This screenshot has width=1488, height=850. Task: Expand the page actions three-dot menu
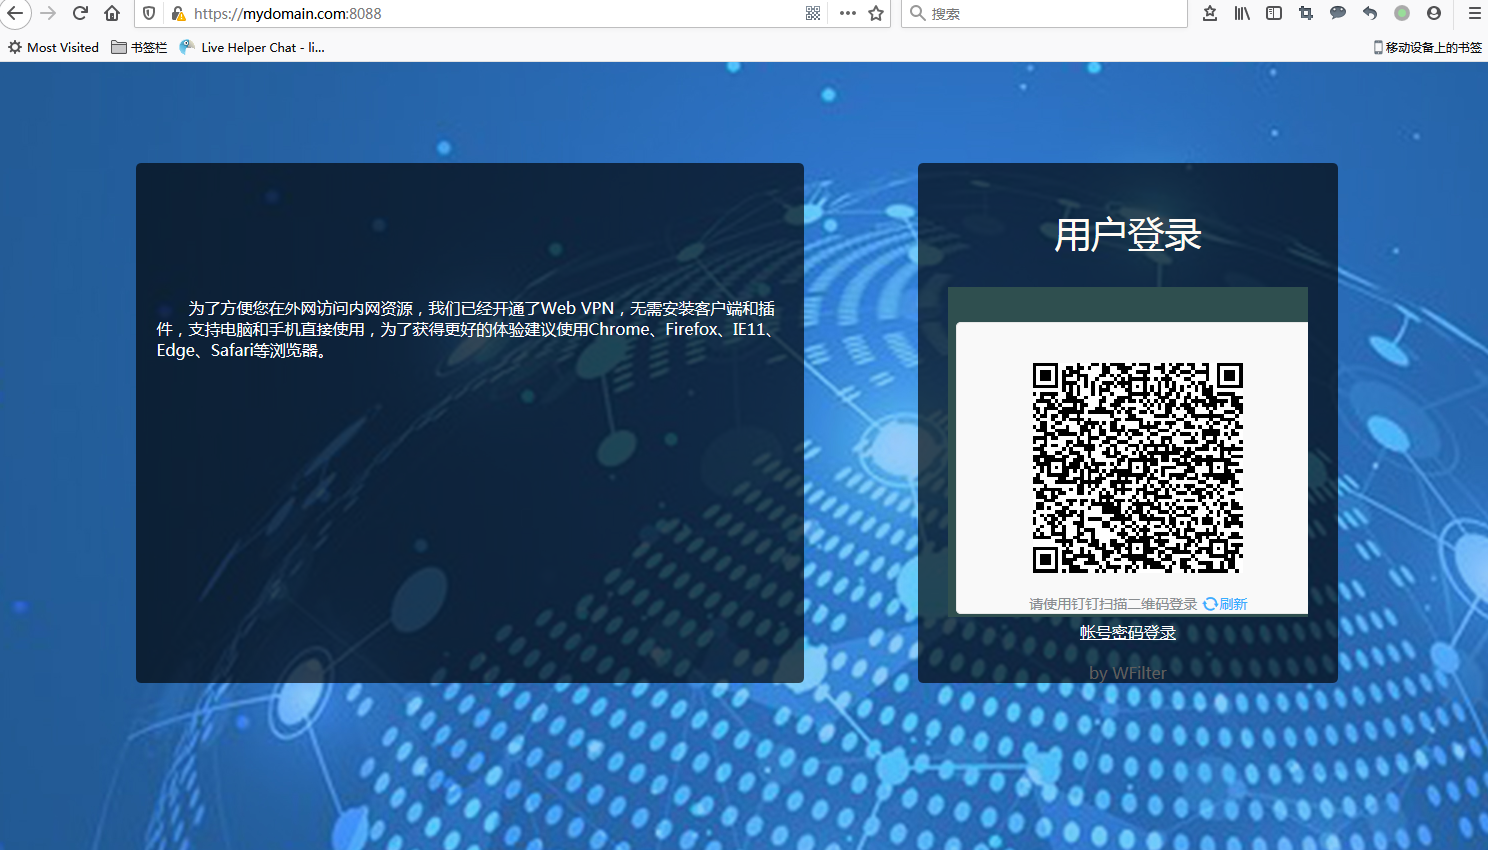(848, 13)
